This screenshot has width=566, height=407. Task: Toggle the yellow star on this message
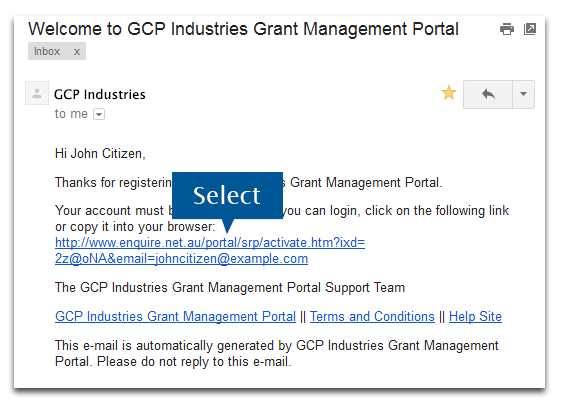pos(449,93)
